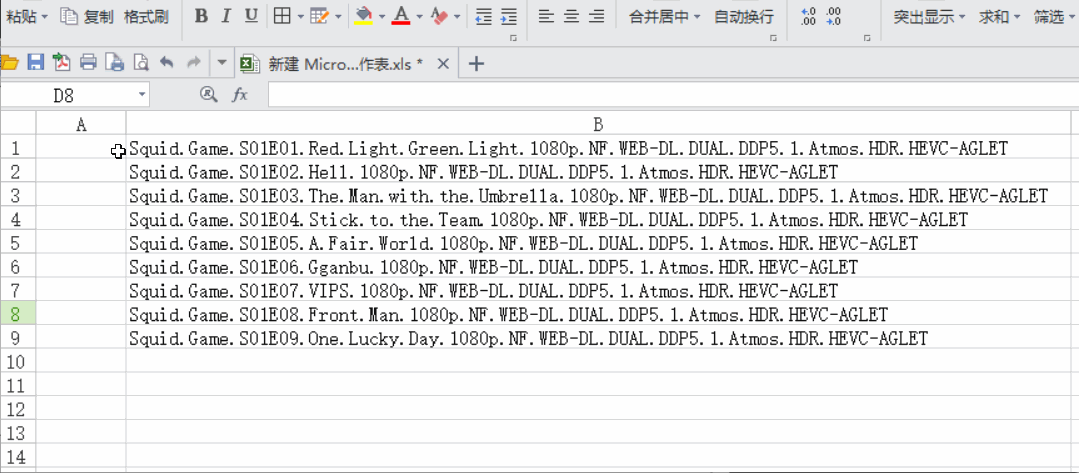Click the open folder icon
The height and width of the screenshot is (473, 1079).
9,63
